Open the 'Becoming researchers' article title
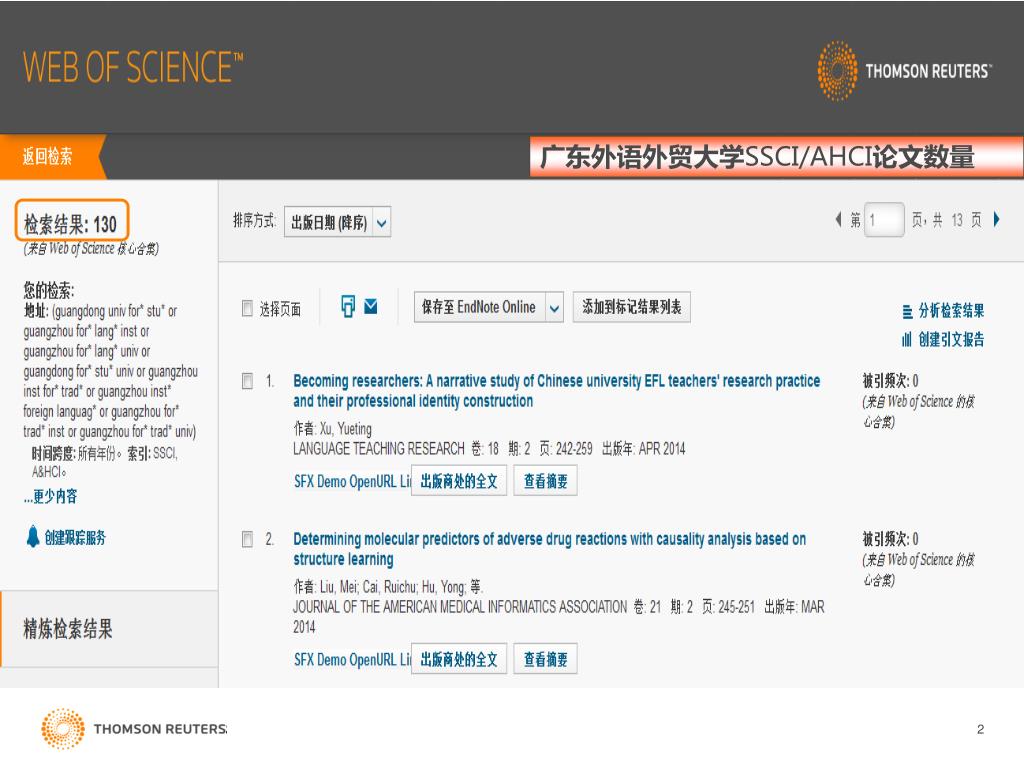The image size is (1024, 768). [556, 391]
